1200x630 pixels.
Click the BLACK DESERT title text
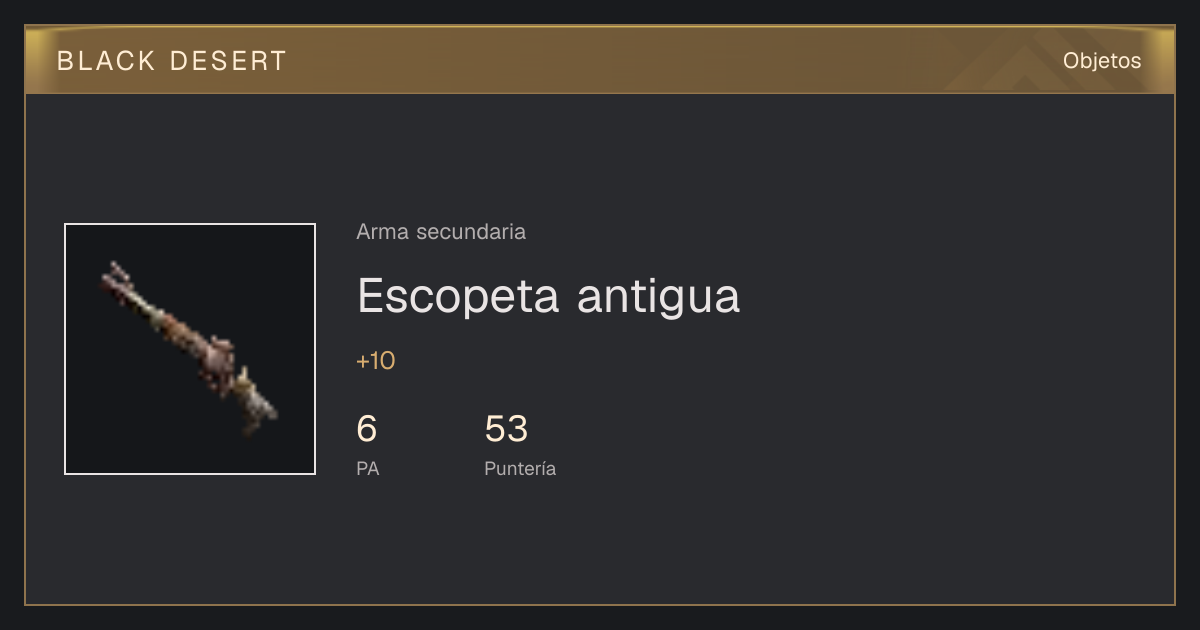172,61
